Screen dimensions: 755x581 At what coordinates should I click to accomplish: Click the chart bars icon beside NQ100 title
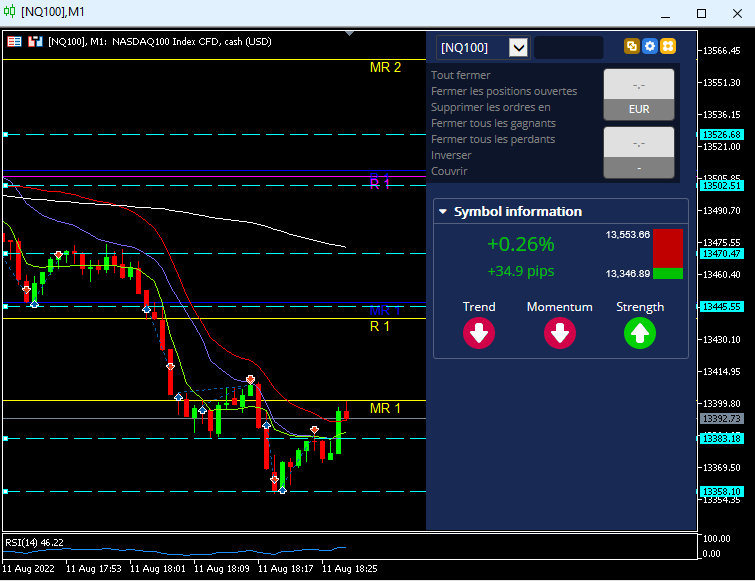coord(35,41)
